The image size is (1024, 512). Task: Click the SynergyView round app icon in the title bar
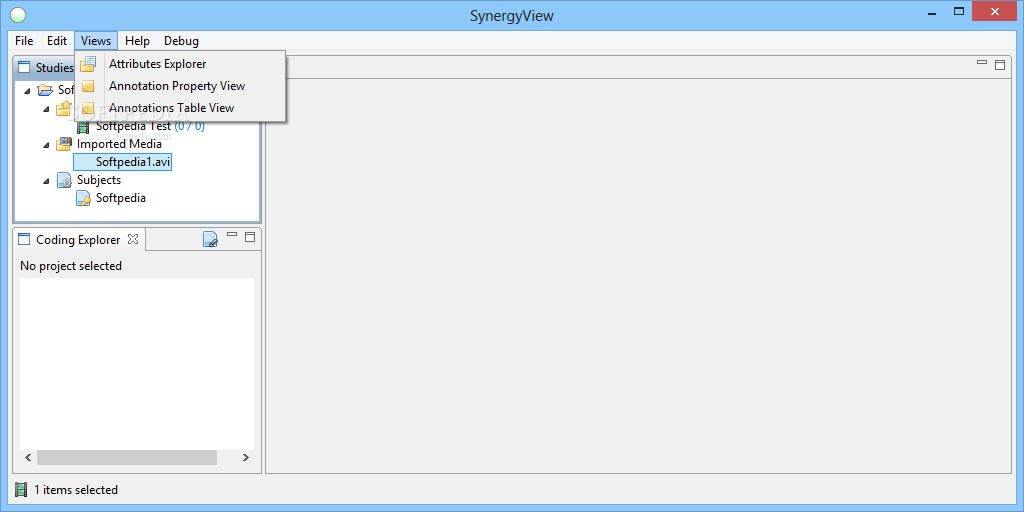(x=18, y=15)
